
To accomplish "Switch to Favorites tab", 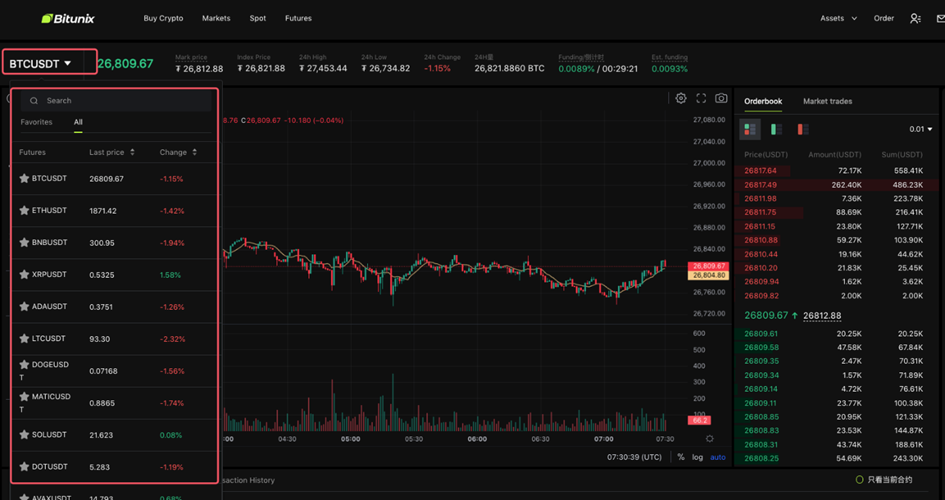I will click(36, 122).
